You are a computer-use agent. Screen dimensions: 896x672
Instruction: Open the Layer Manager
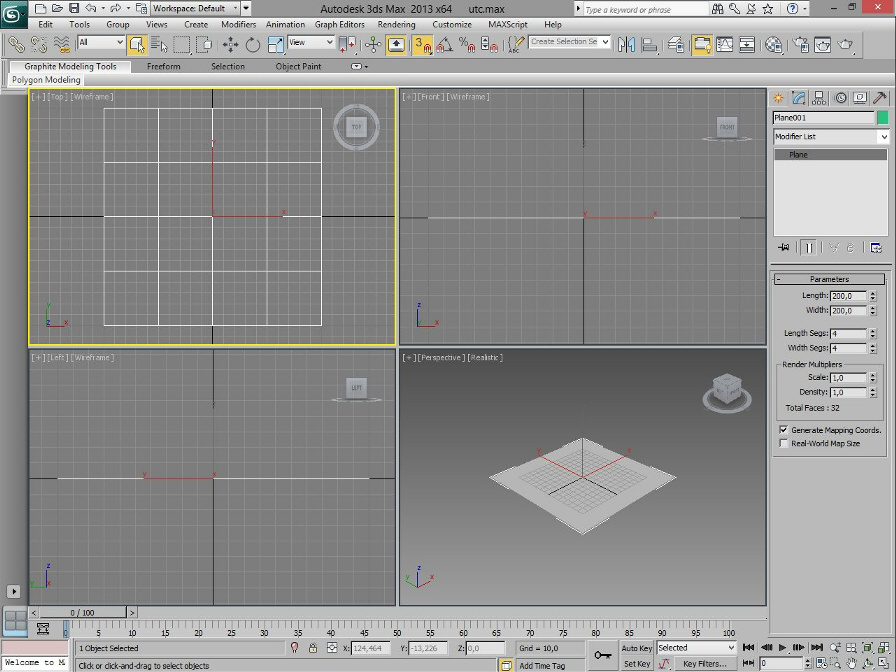675,45
